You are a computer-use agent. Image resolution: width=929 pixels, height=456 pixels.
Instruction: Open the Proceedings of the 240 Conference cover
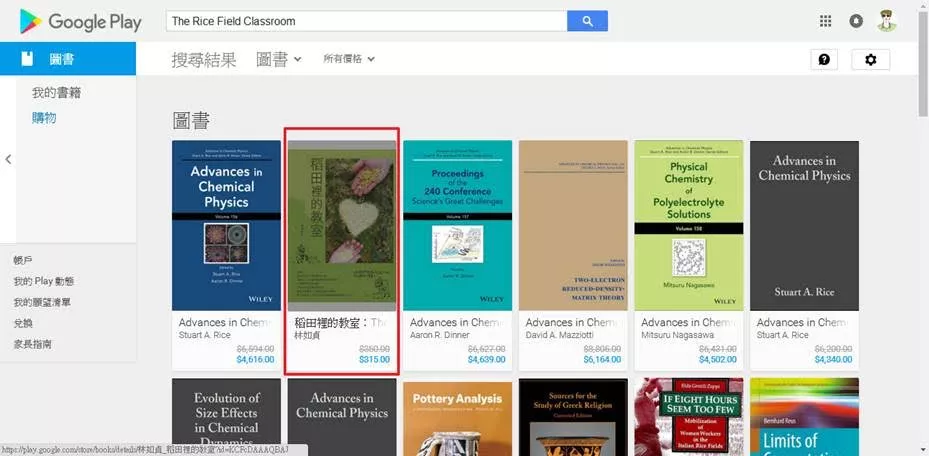click(x=457, y=226)
